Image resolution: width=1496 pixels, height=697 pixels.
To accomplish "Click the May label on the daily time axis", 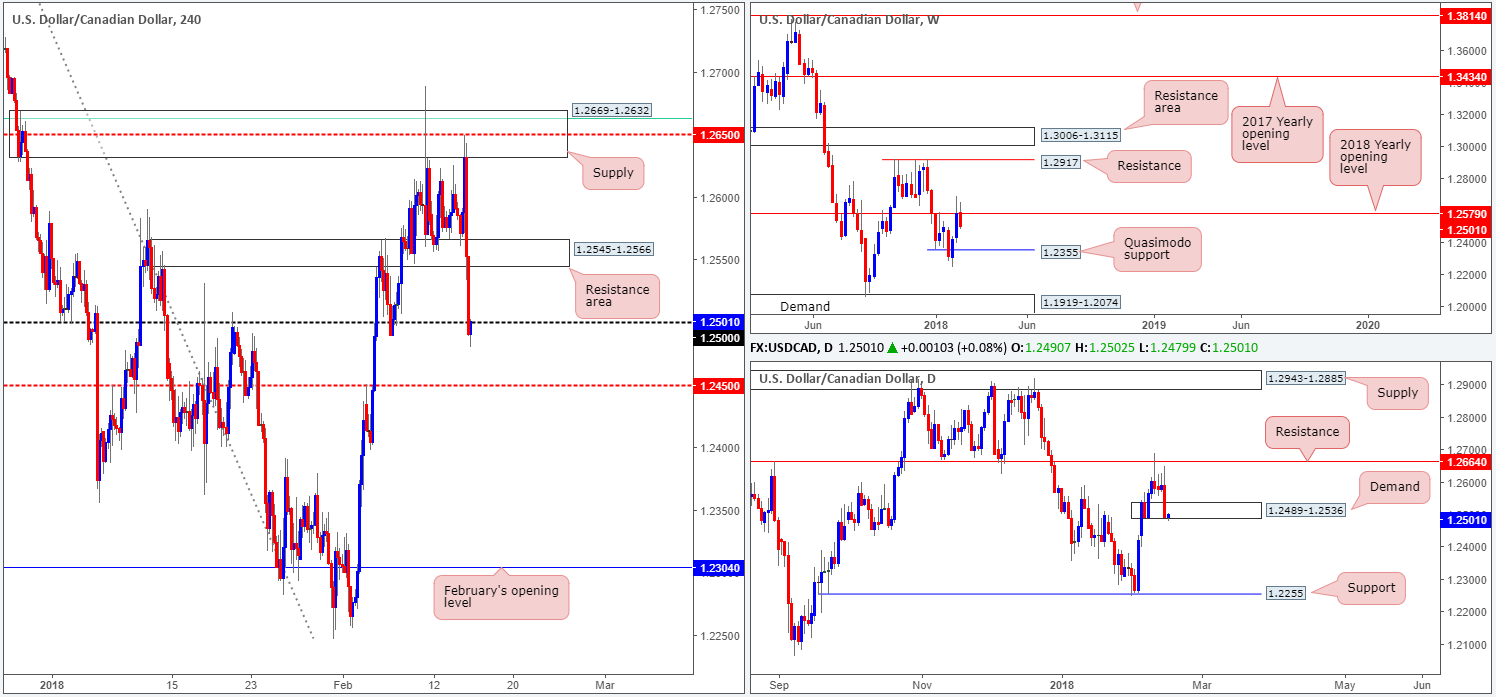I will [x=1345, y=684].
